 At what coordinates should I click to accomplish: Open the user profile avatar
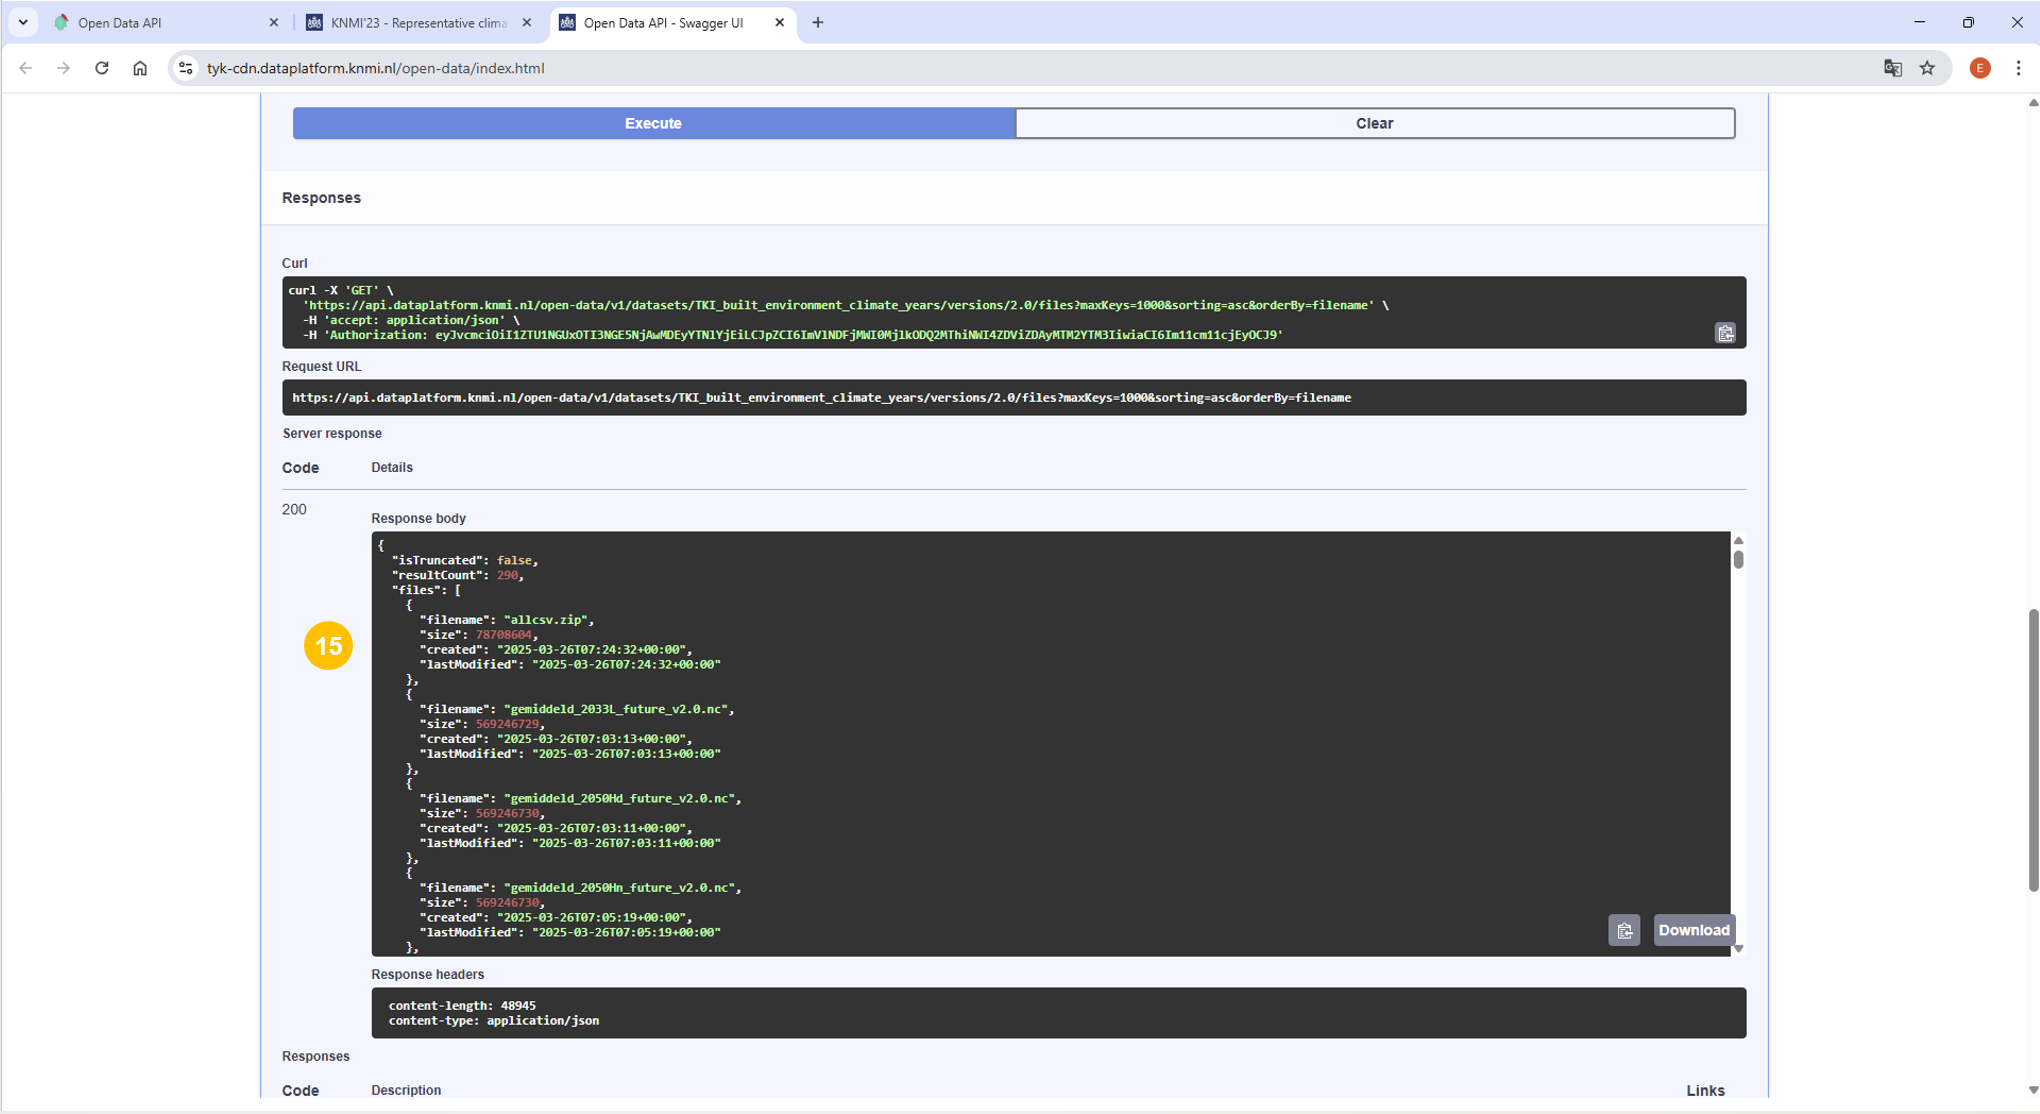tap(1980, 68)
